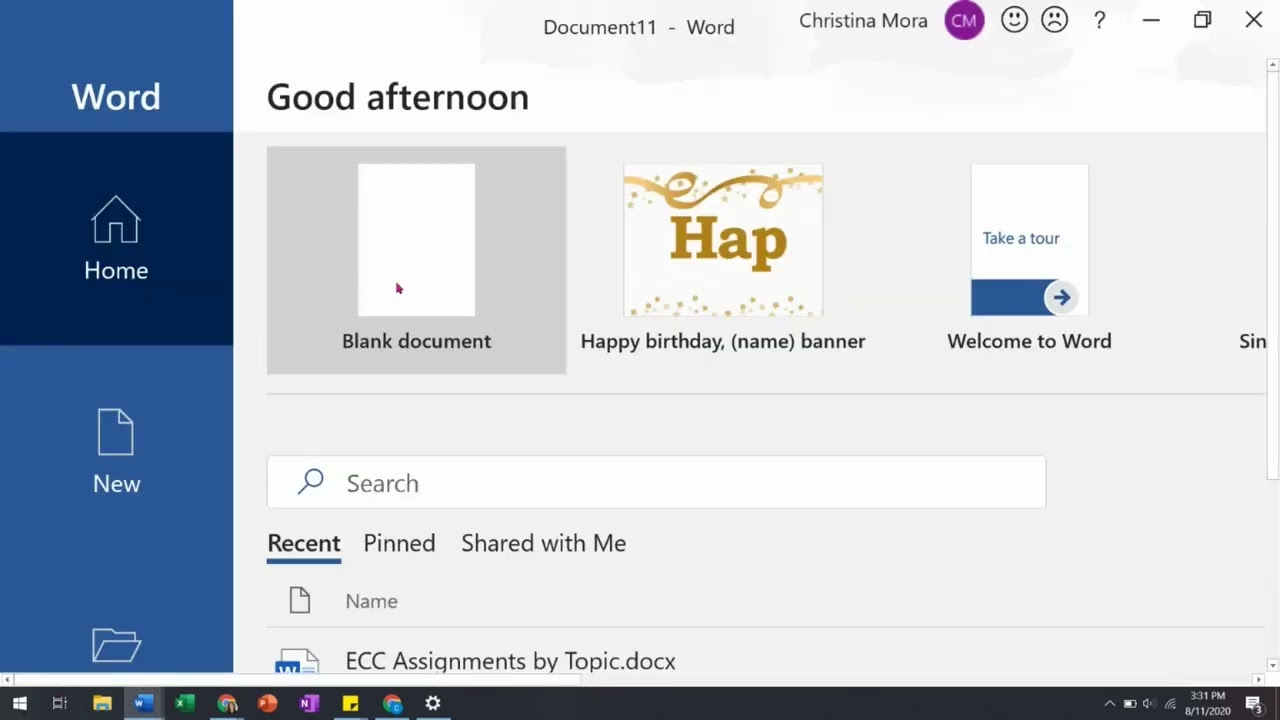Image resolution: width=1280 pixels, height=720 pixels.
Task: Open ECC Assignments by Topic.docx
Action: (510, 661)
